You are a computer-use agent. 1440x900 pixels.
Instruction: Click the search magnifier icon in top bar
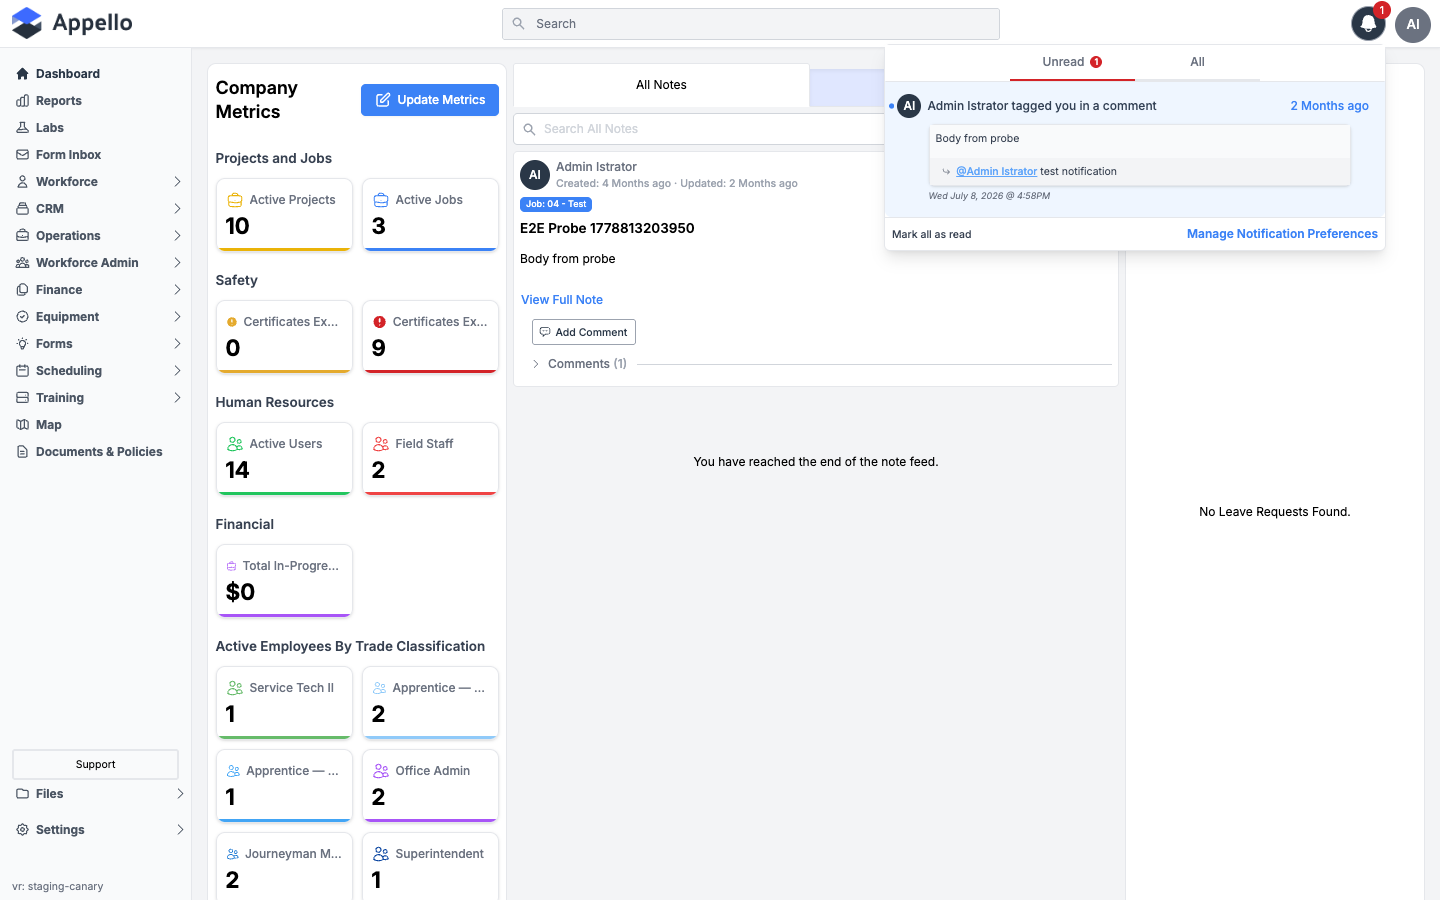pyautogui.click(x=518, y=24)
